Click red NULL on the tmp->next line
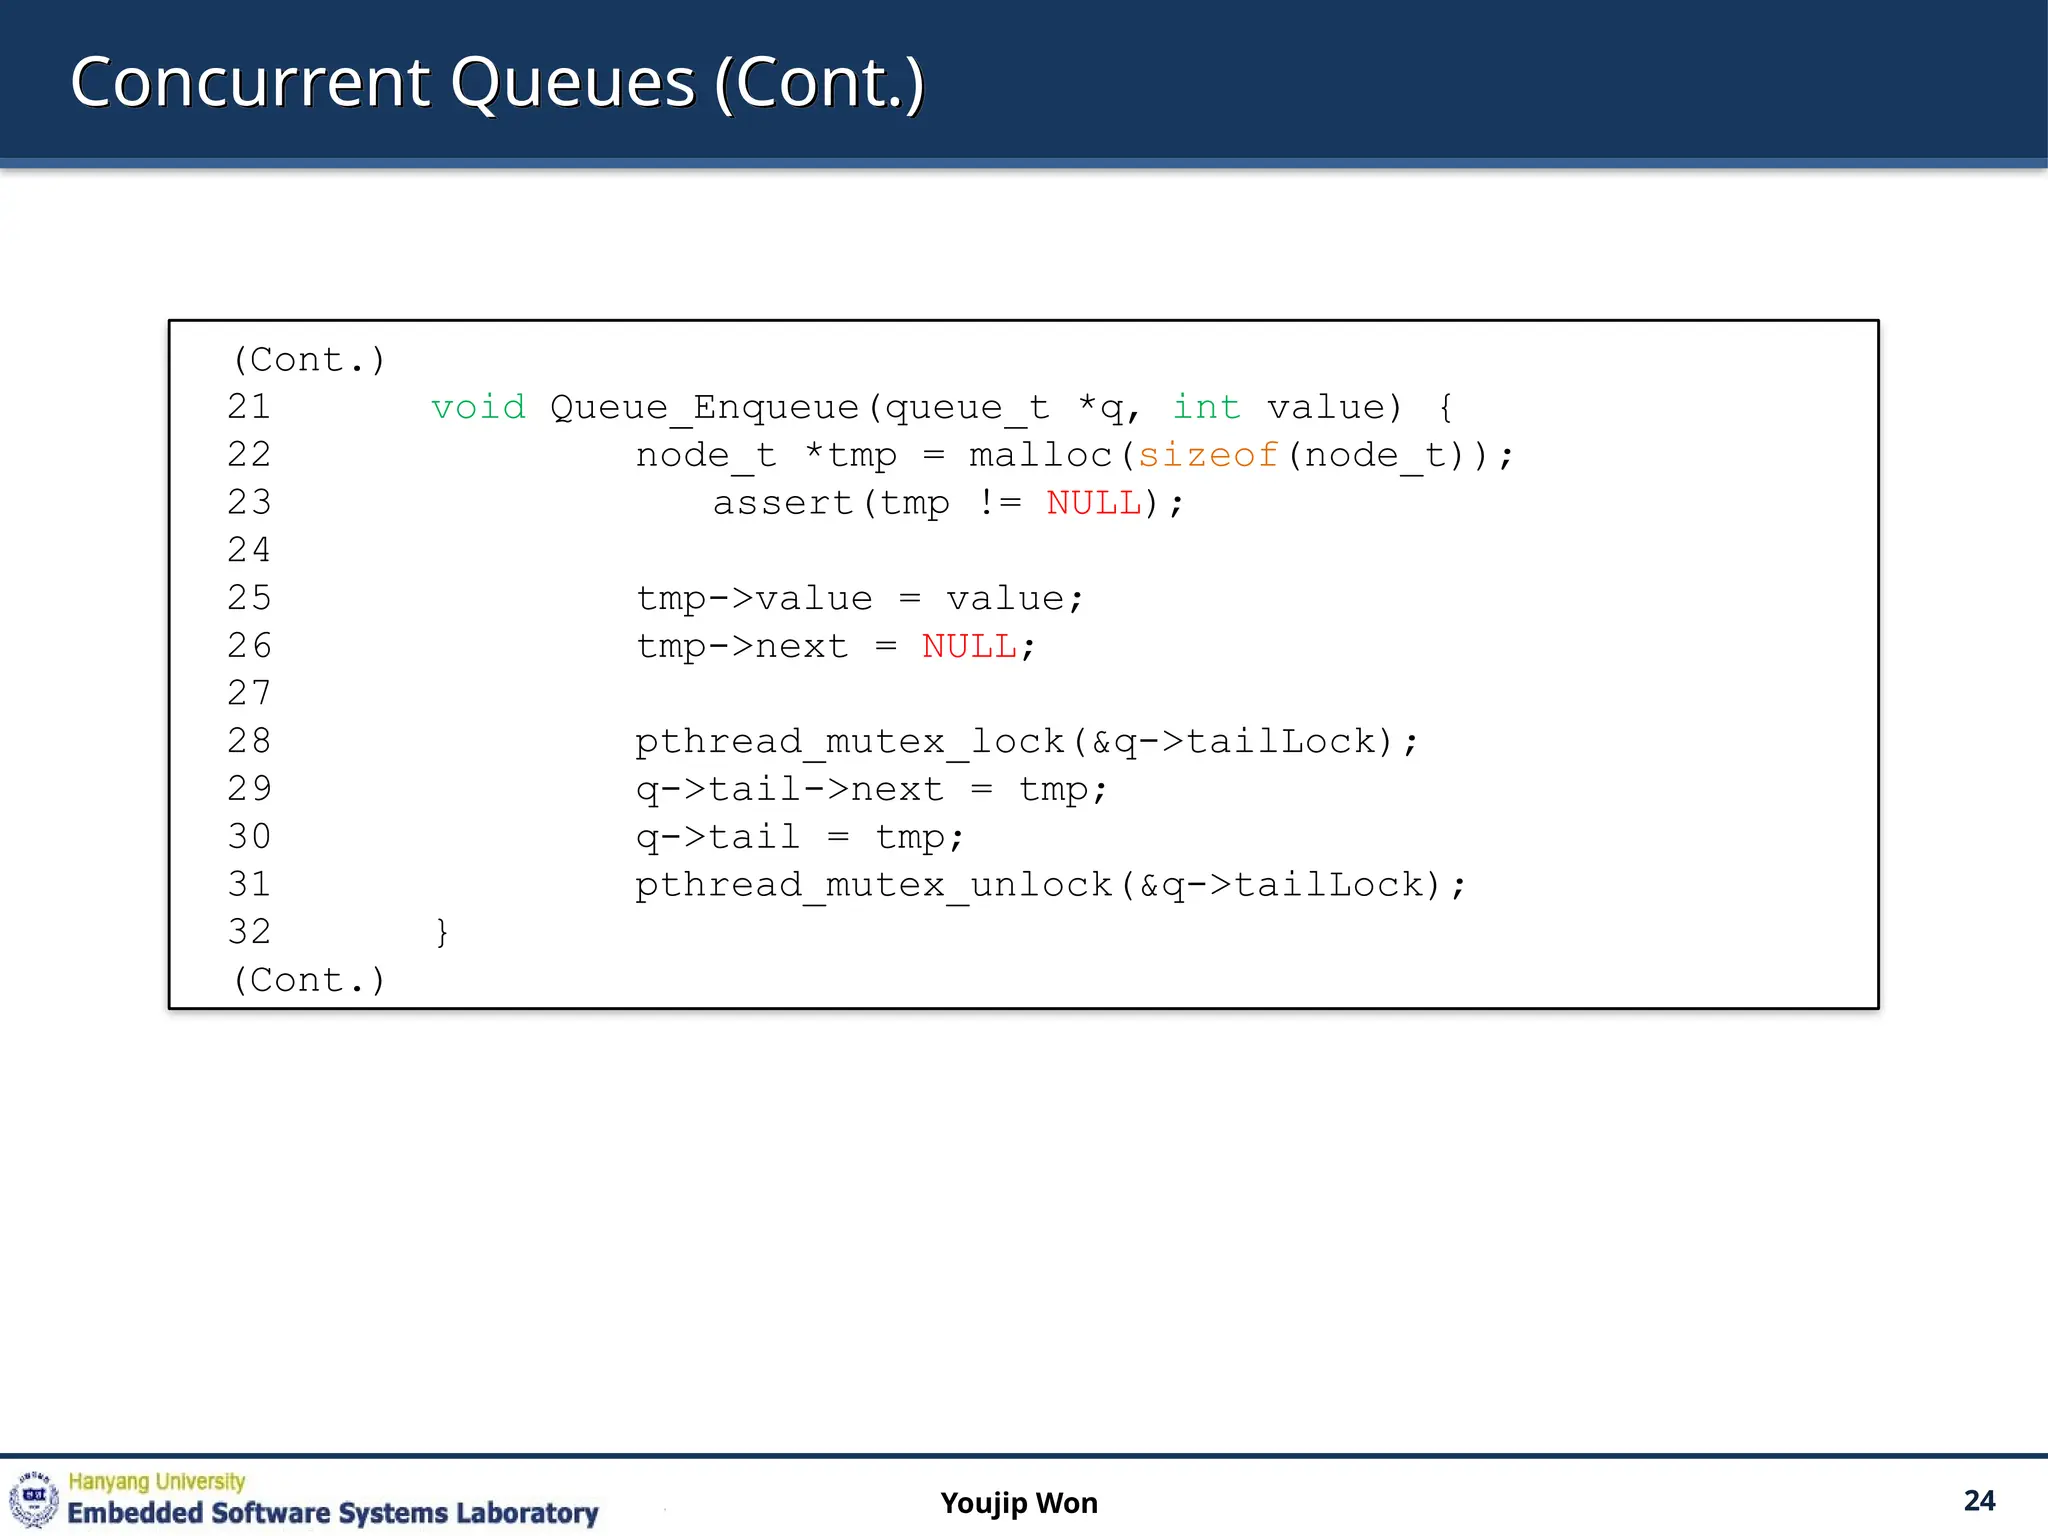Viewport: 2048px width, 1536px height. 968,646
